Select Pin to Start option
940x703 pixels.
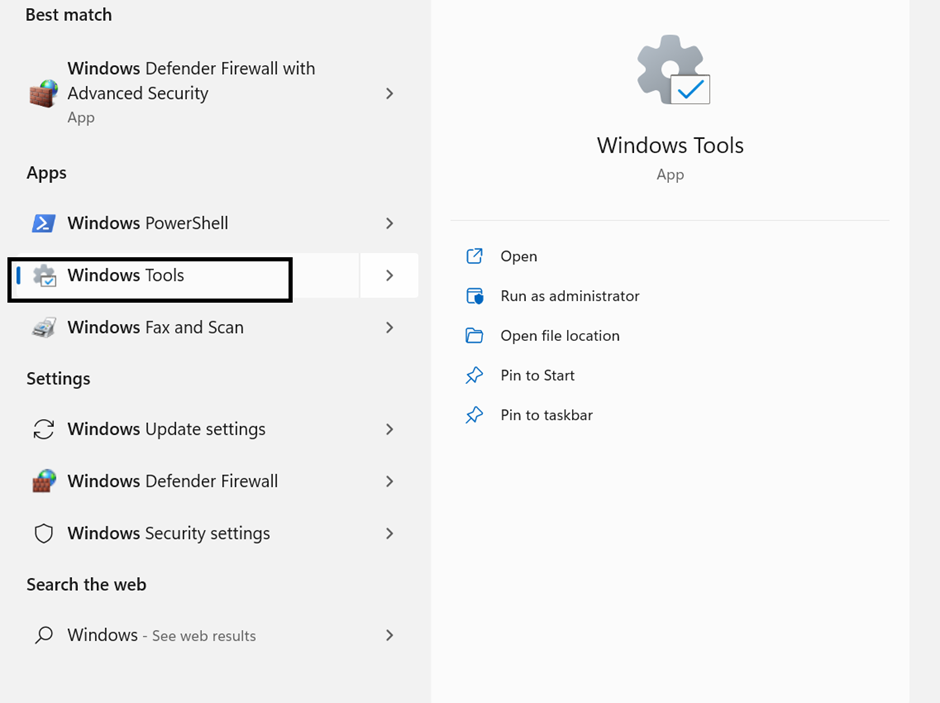(537, 375)
